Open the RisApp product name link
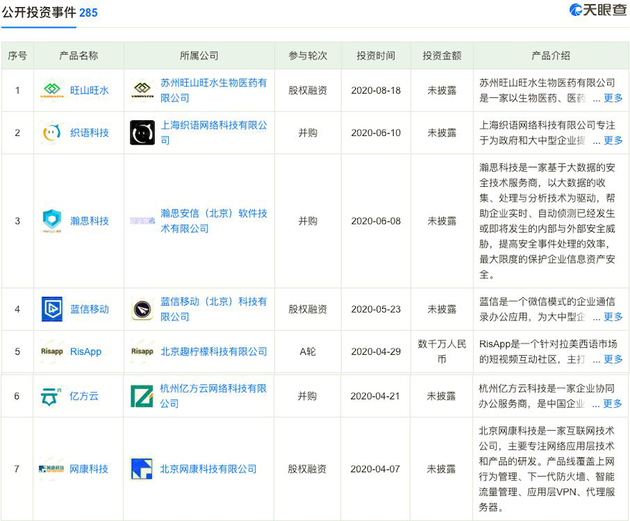 point(86,351)
